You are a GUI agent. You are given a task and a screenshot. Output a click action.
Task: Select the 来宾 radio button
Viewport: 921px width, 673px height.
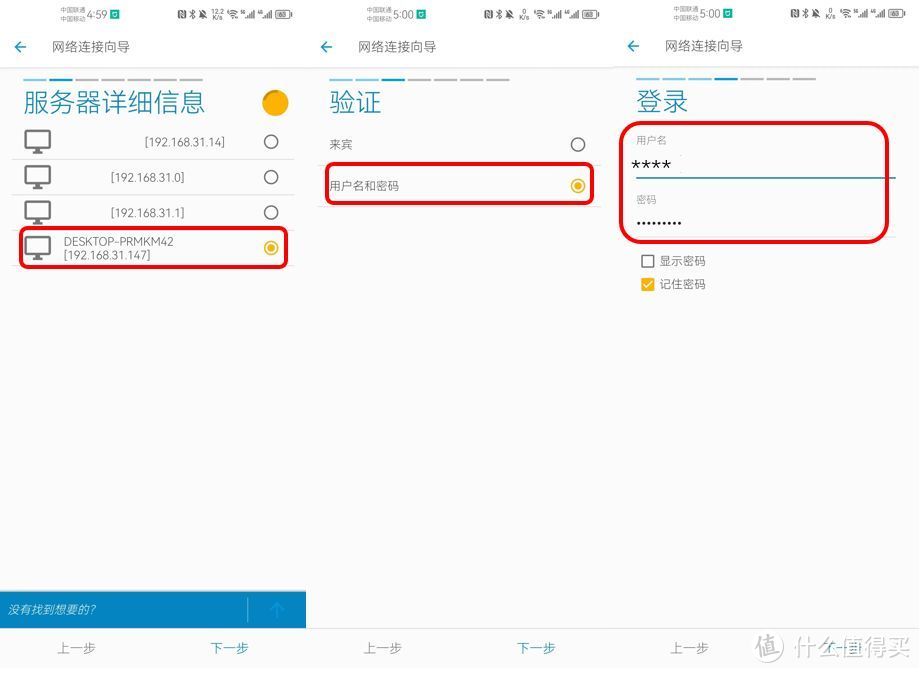click(578, 144)
